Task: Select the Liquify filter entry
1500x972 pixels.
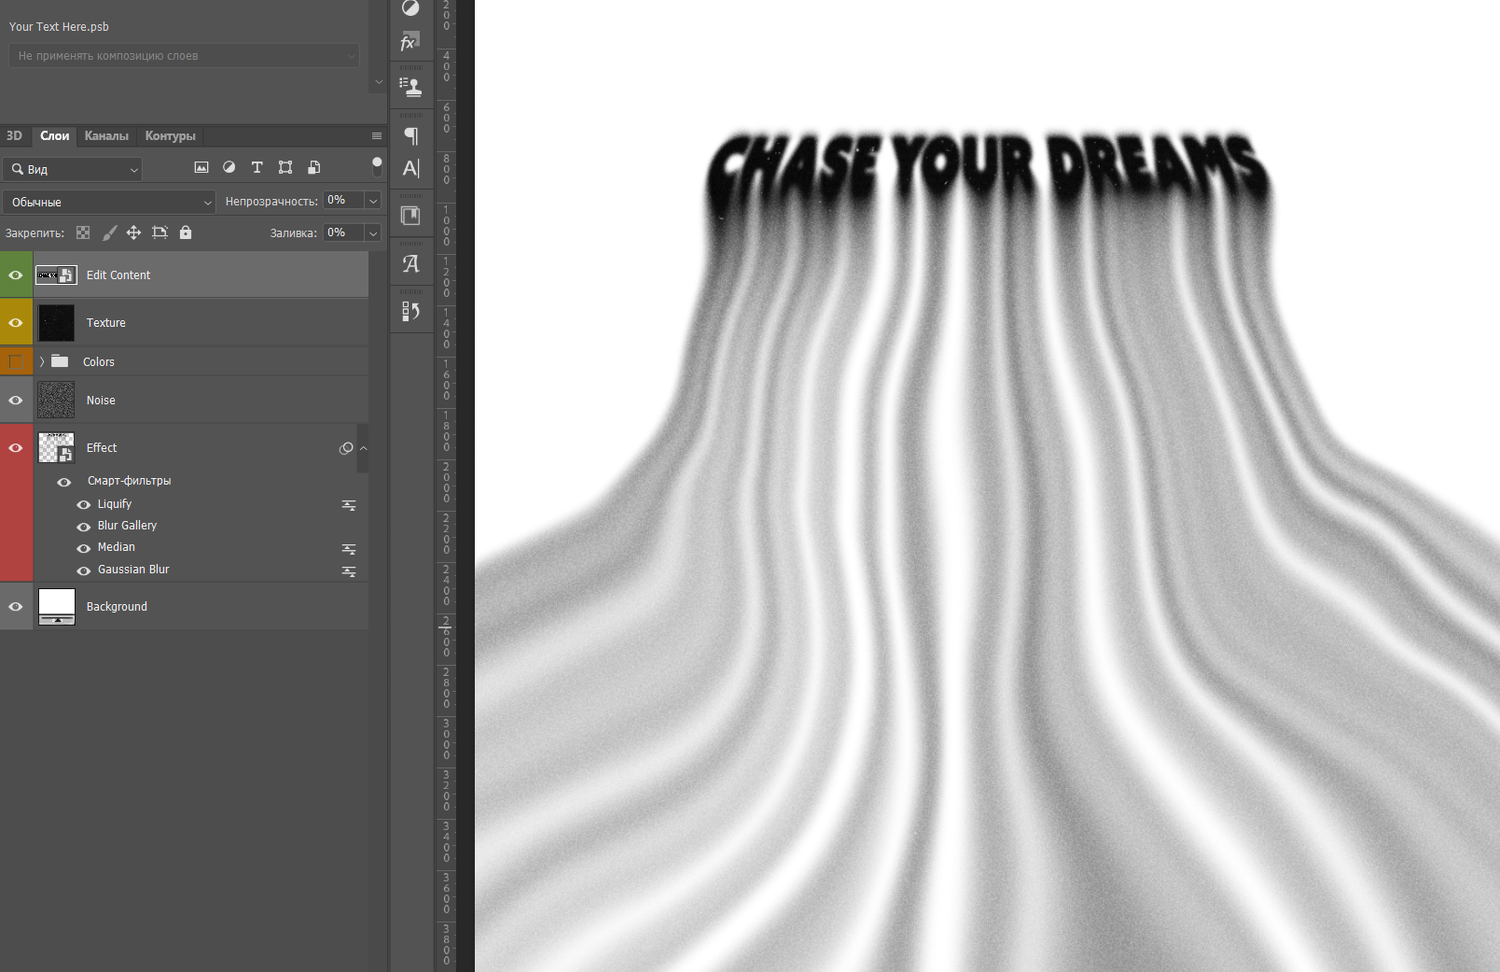Action: (115, 504)
